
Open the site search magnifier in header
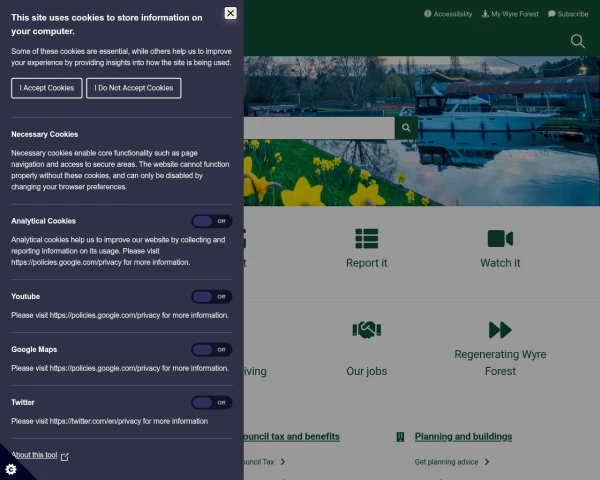coord(577,41)
